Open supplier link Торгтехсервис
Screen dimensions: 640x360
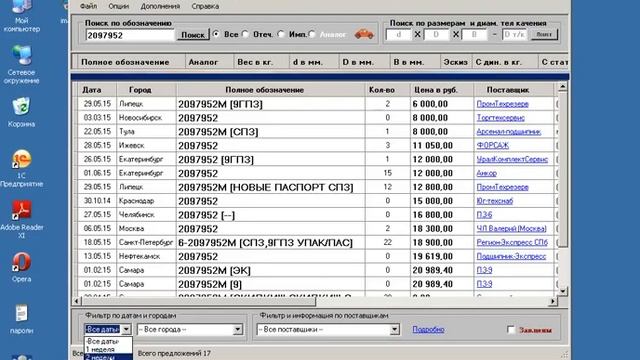[x=500, y=118]
